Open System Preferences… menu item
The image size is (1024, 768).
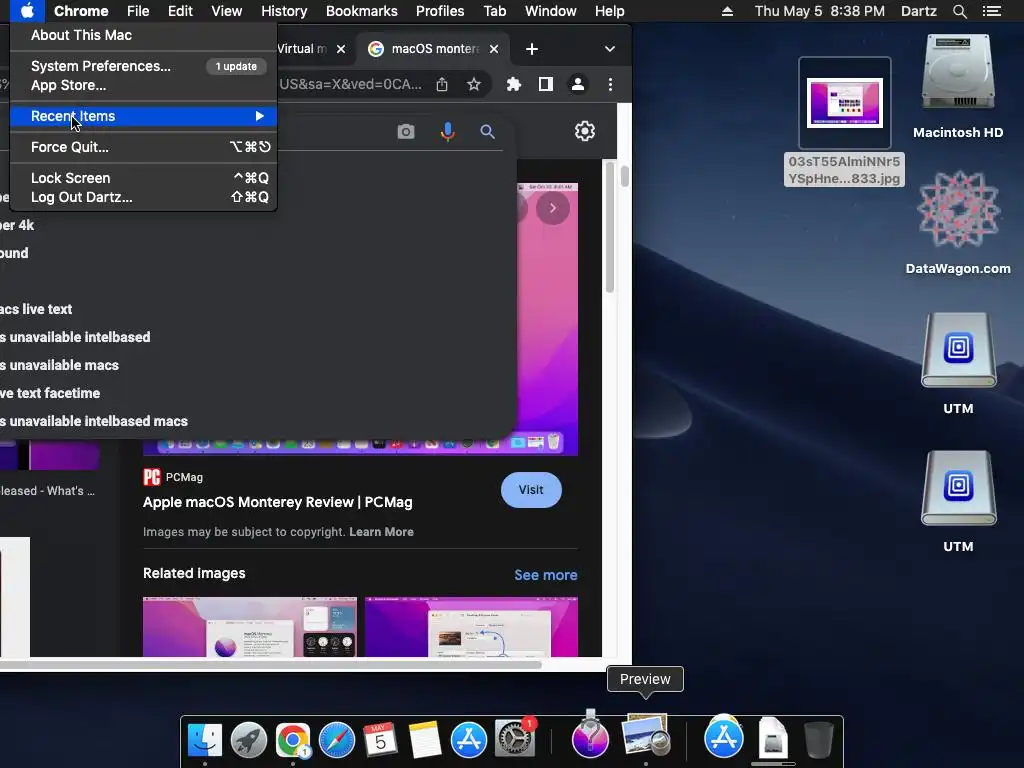pyautogui.click(x=144, y=66)
